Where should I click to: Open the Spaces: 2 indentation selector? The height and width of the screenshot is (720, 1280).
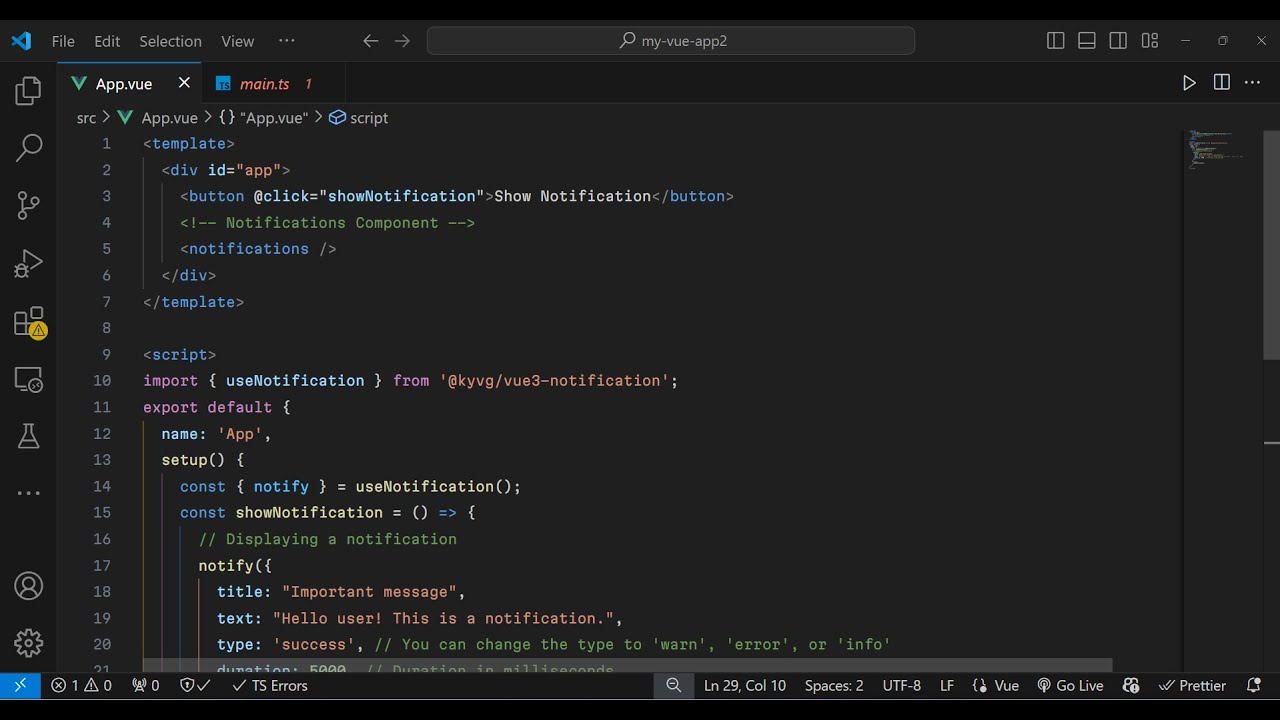click(834, 686)
